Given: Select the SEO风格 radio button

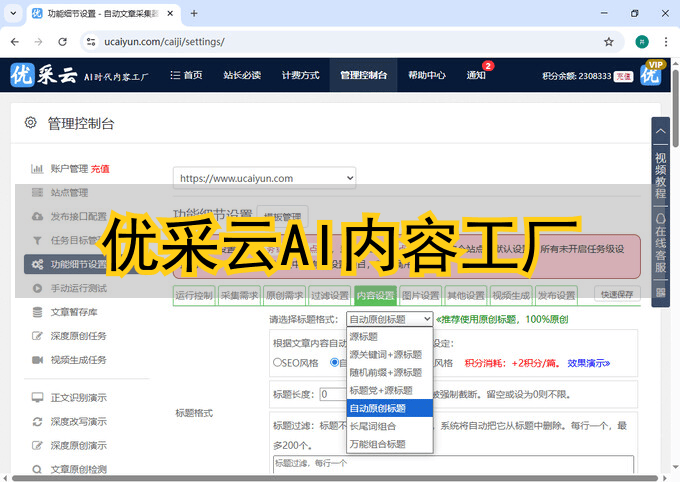Looking at the screenshot, I should [278, 363].
